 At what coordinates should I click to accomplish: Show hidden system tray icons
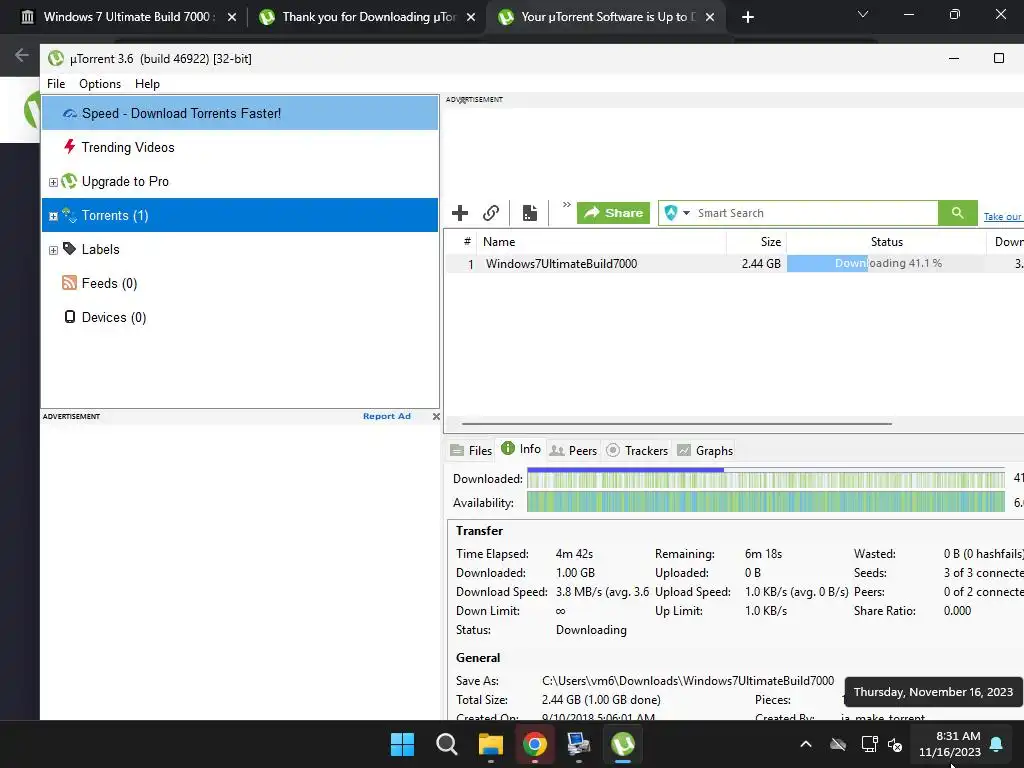(806, 744)
